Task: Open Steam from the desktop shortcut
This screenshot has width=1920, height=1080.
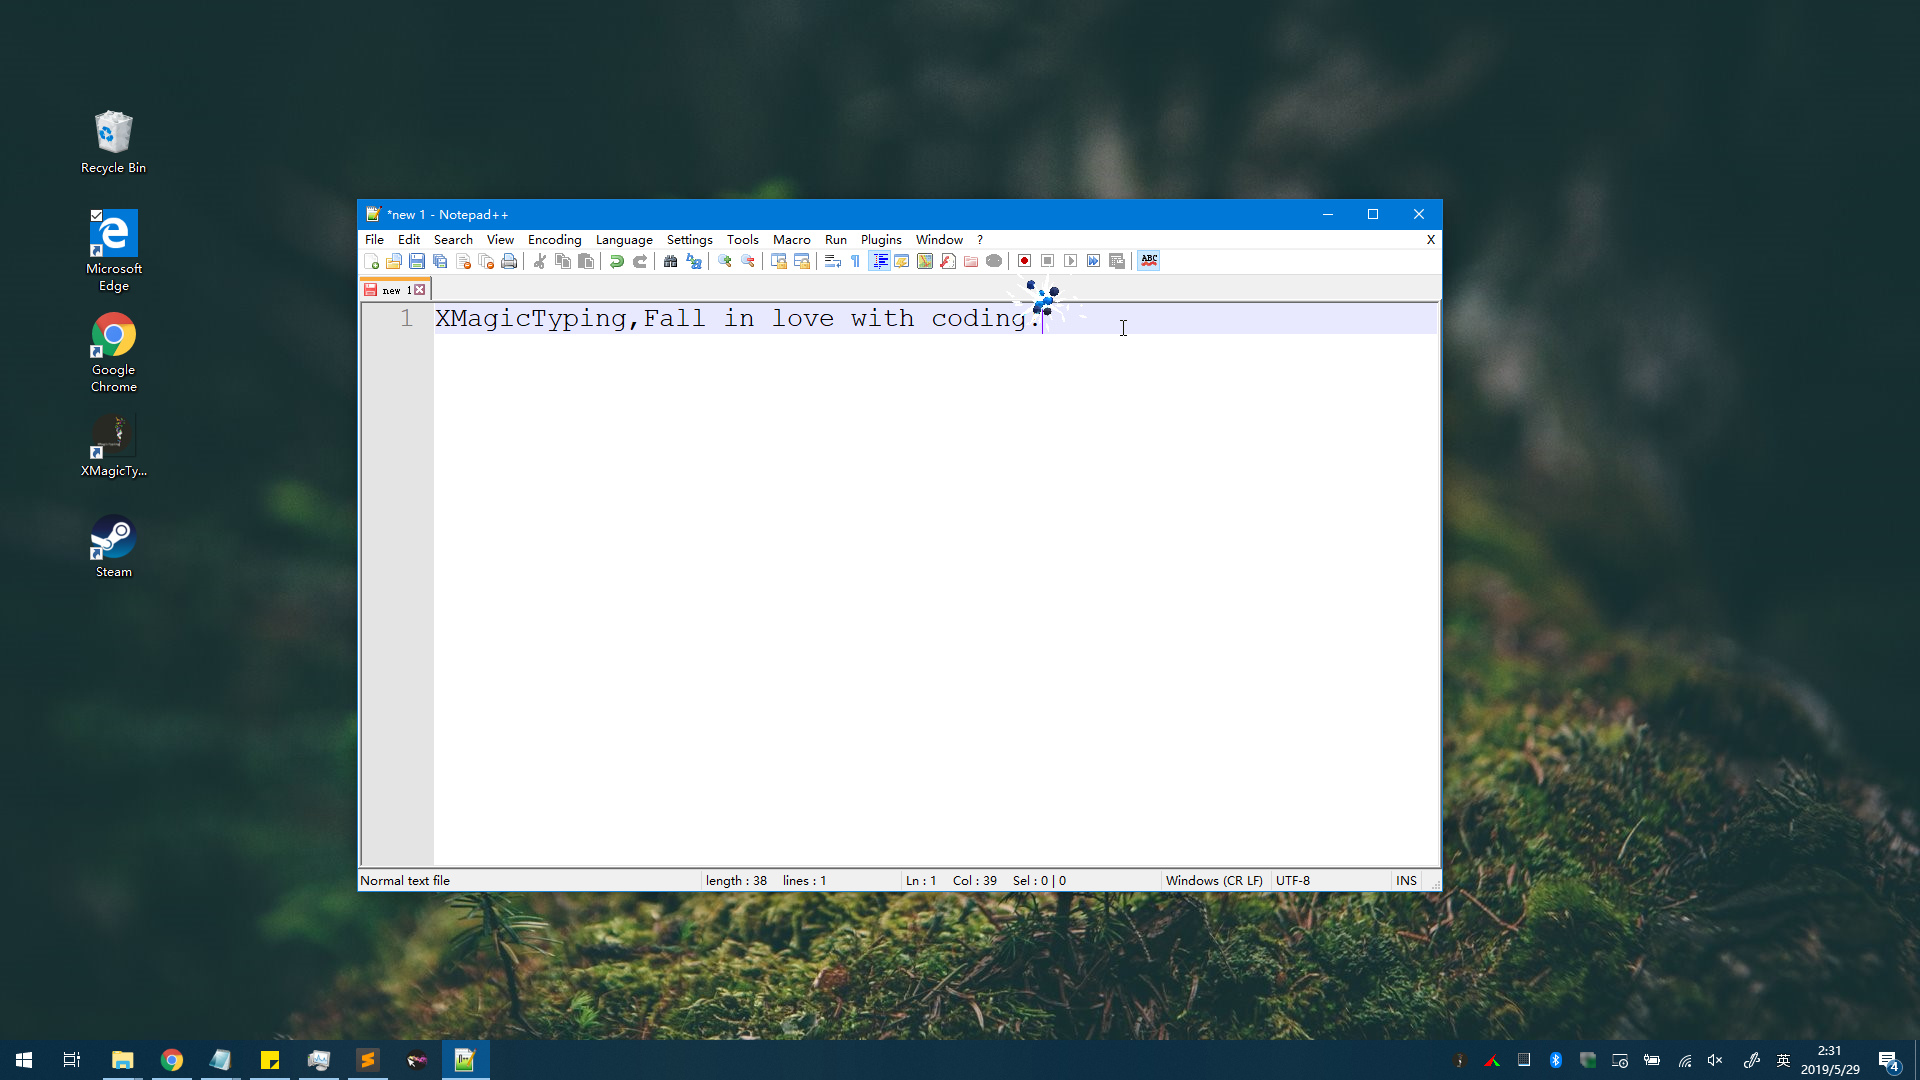Action: point(112,535)
